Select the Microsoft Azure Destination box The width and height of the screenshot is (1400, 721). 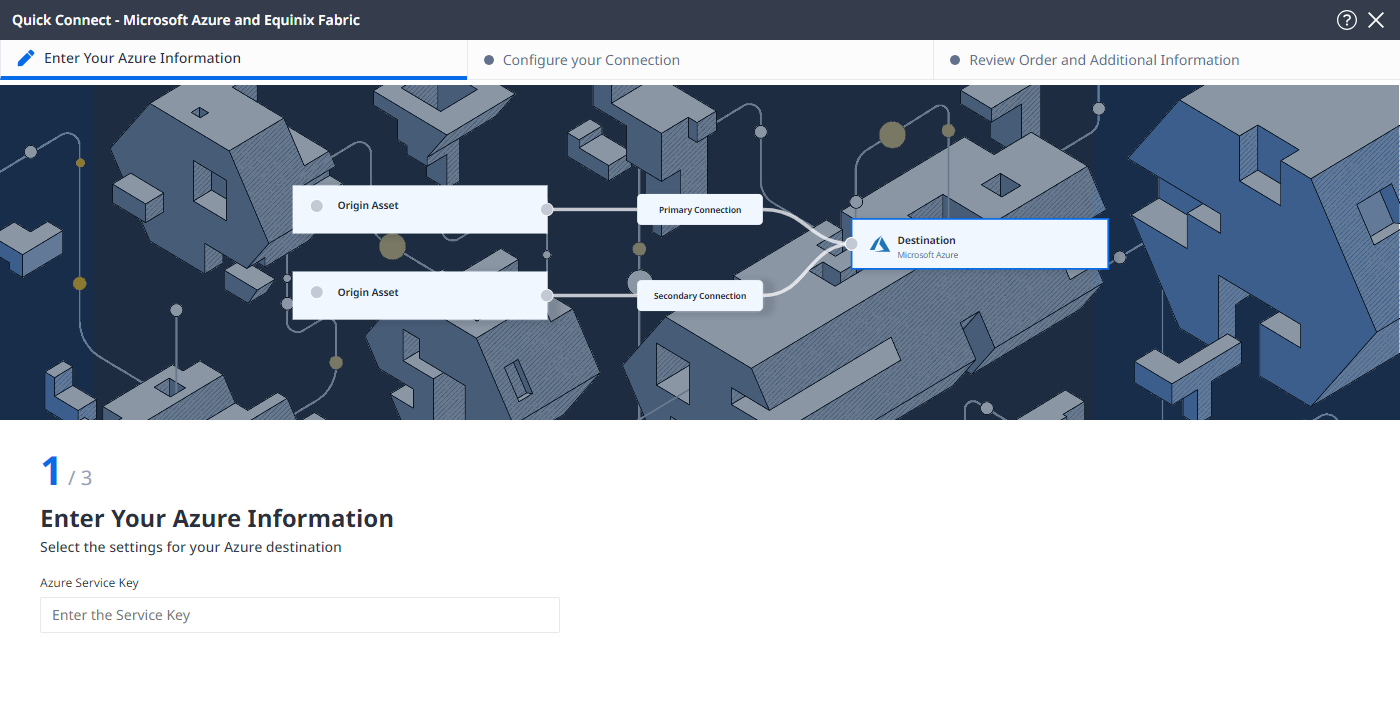980,244
